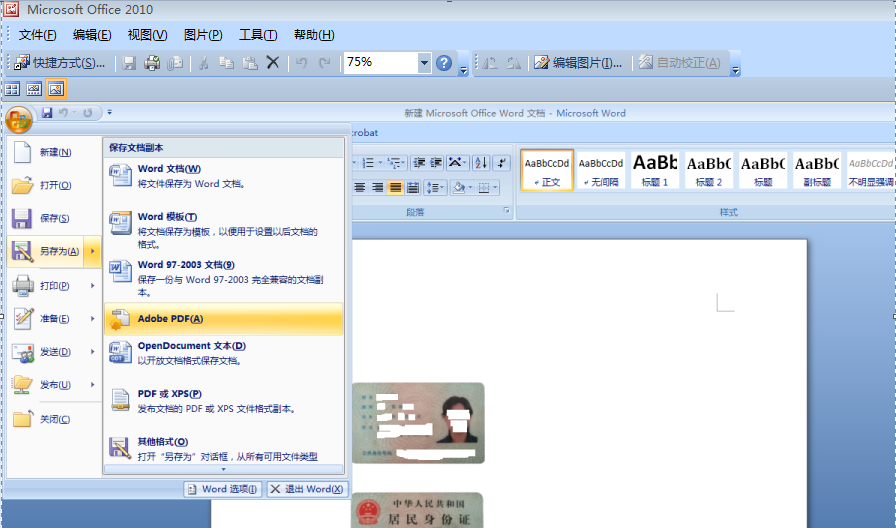Choose 其他格式(O) save option
The image size is (896, 528).
(x=223, y=449)
